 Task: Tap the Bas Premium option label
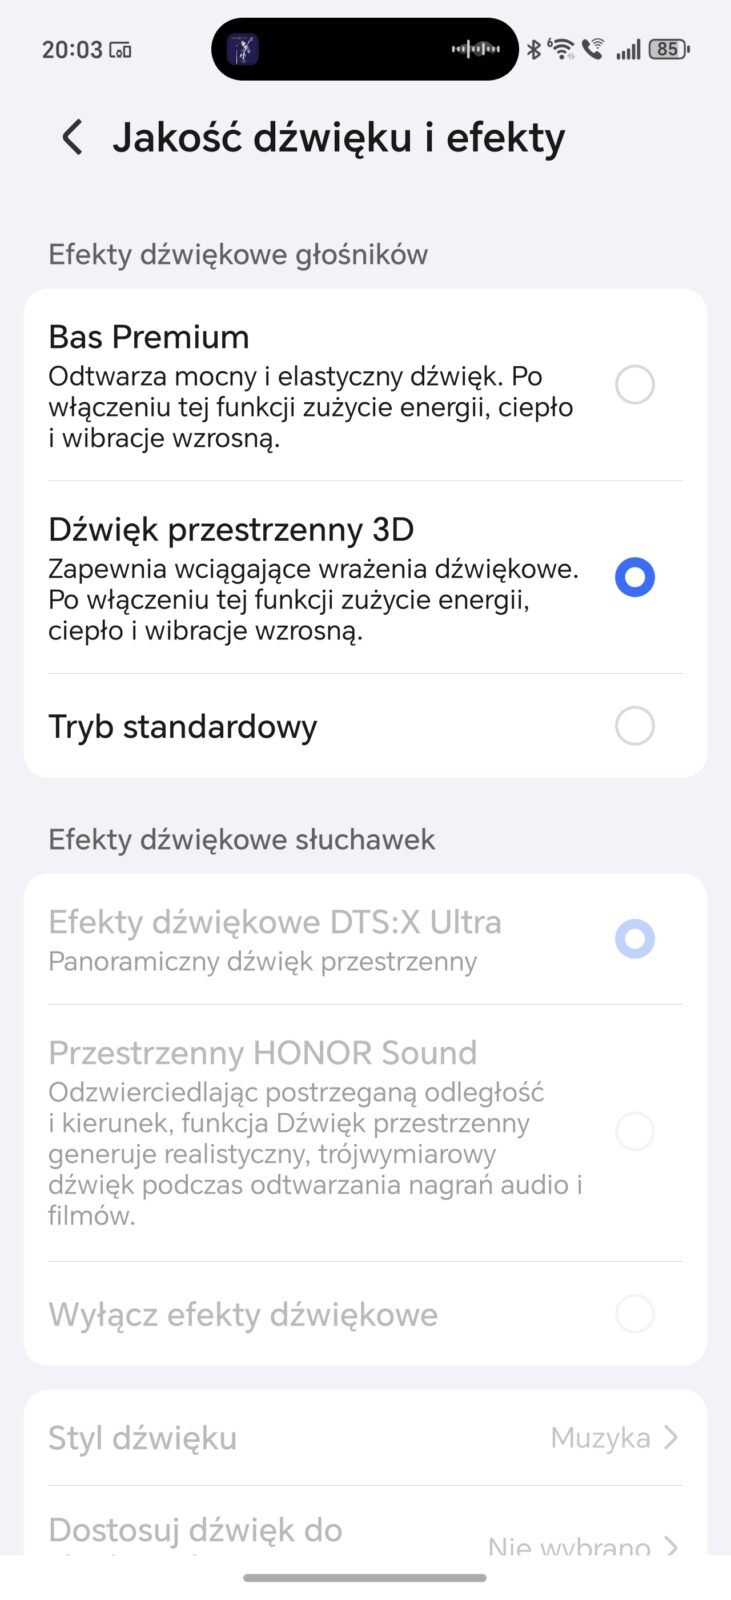point(149,337)
